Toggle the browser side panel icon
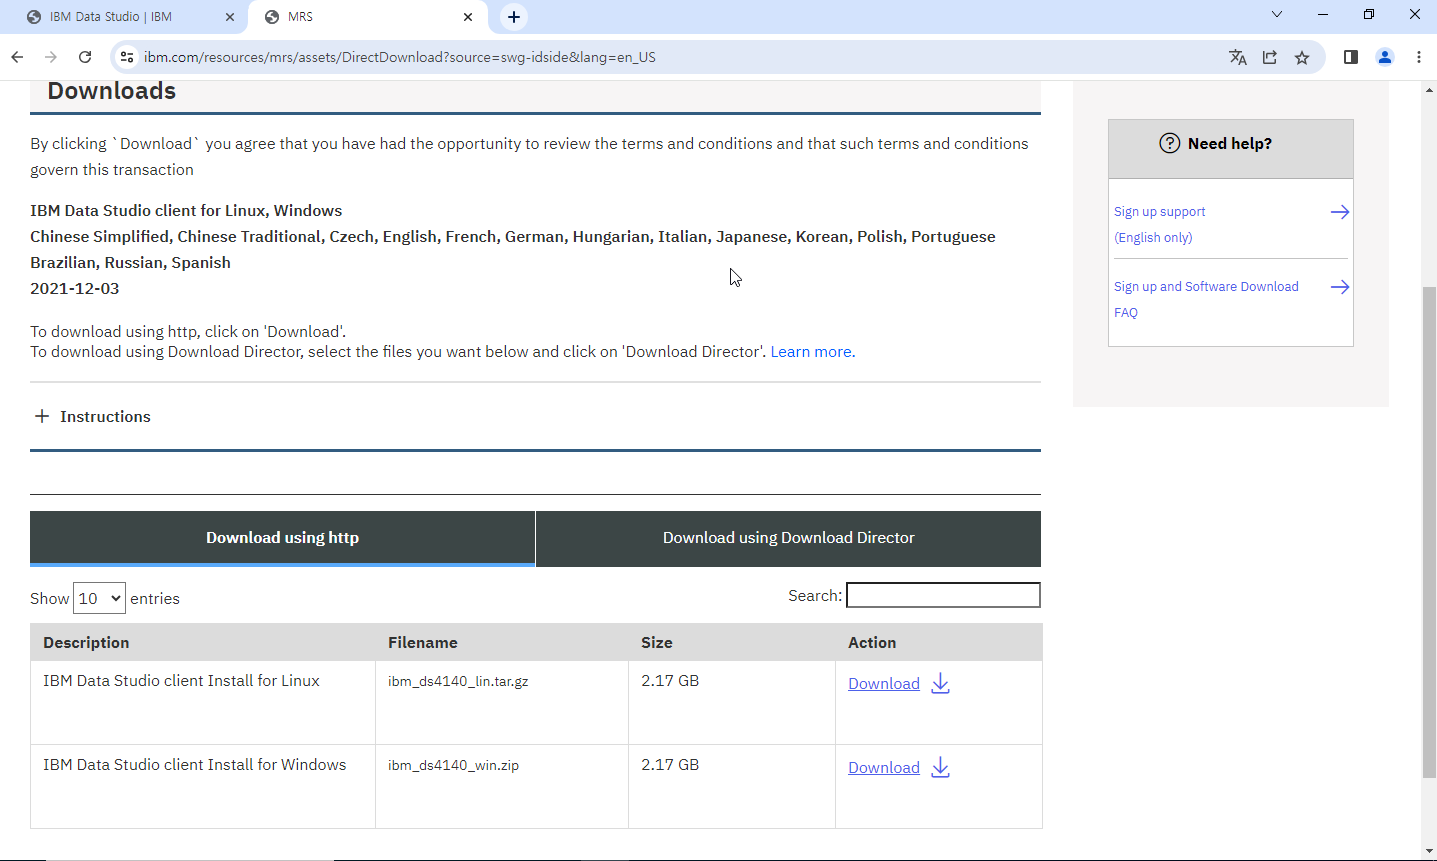Viewport: 1437px width, 861px height. (1351, 57)
